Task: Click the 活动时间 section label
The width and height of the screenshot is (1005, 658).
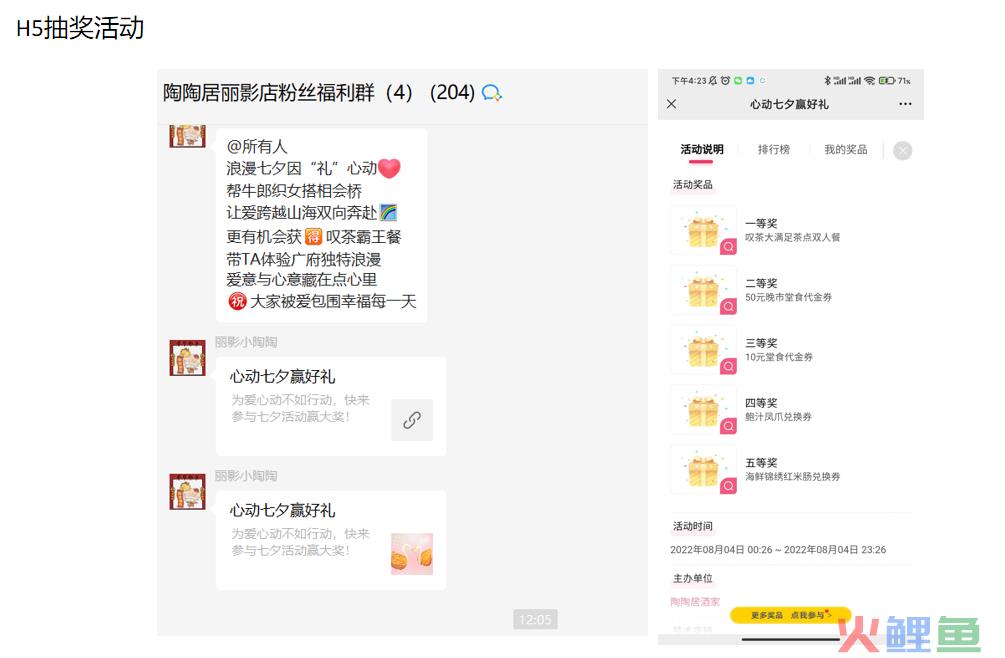Action: 692,526
